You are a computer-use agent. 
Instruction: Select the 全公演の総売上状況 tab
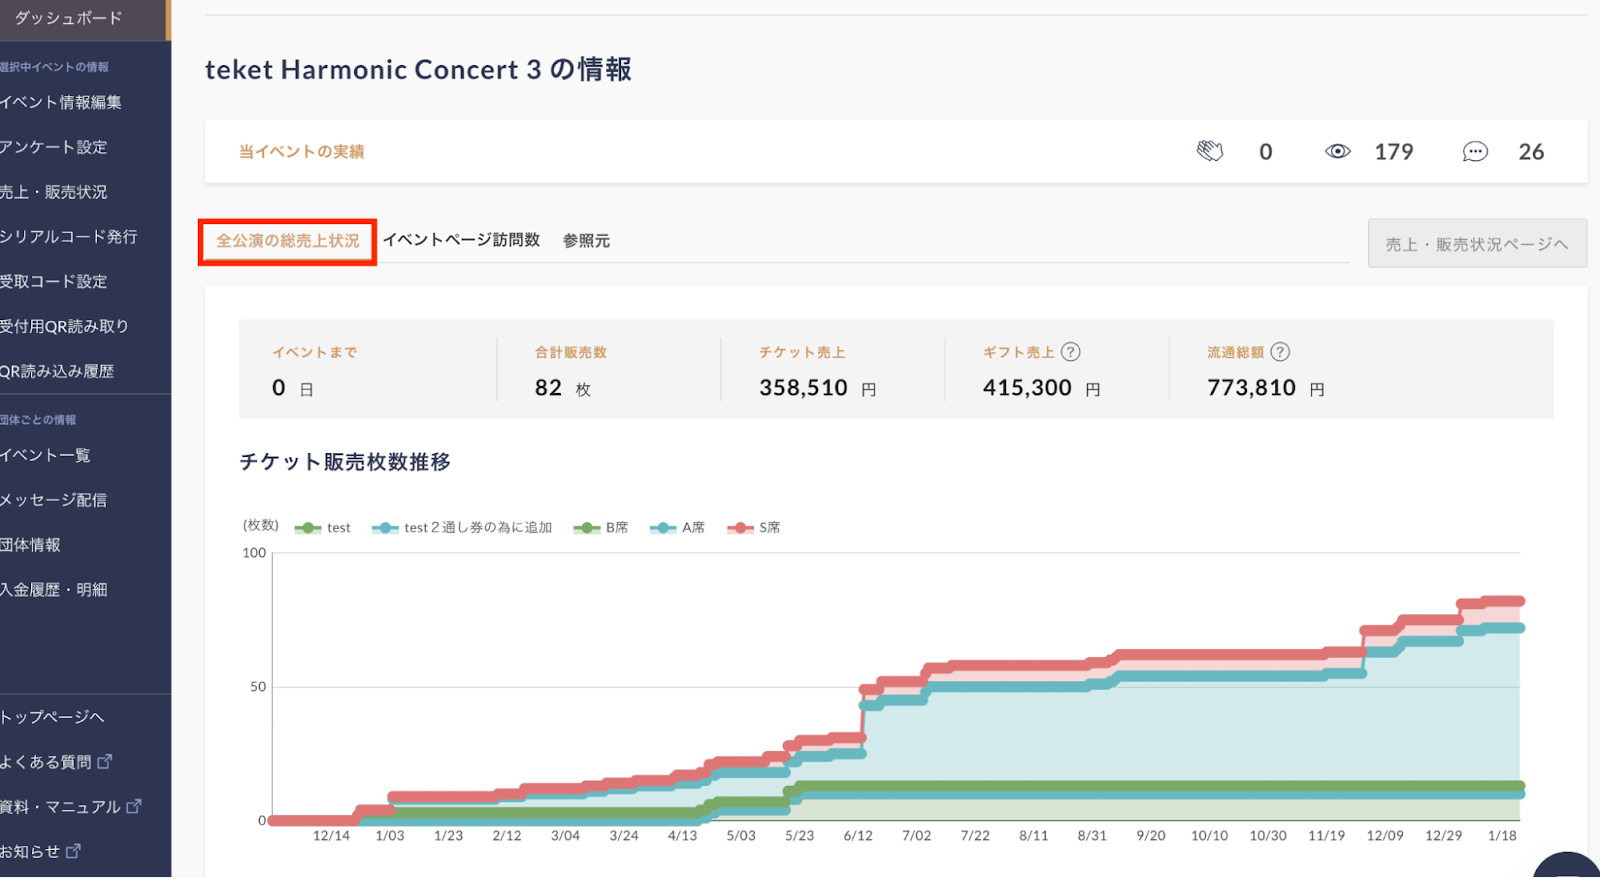[x=288, y=241]
